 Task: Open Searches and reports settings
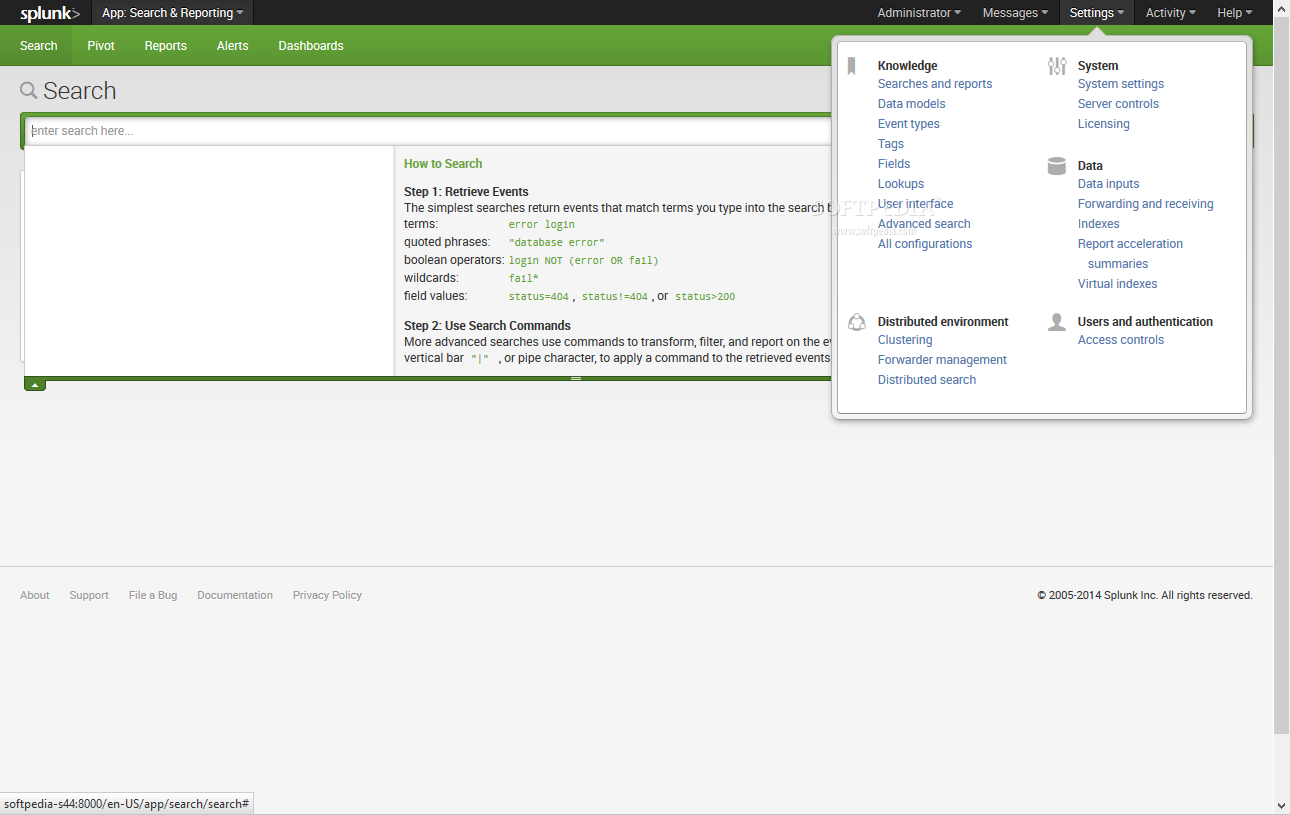(935, 84)
